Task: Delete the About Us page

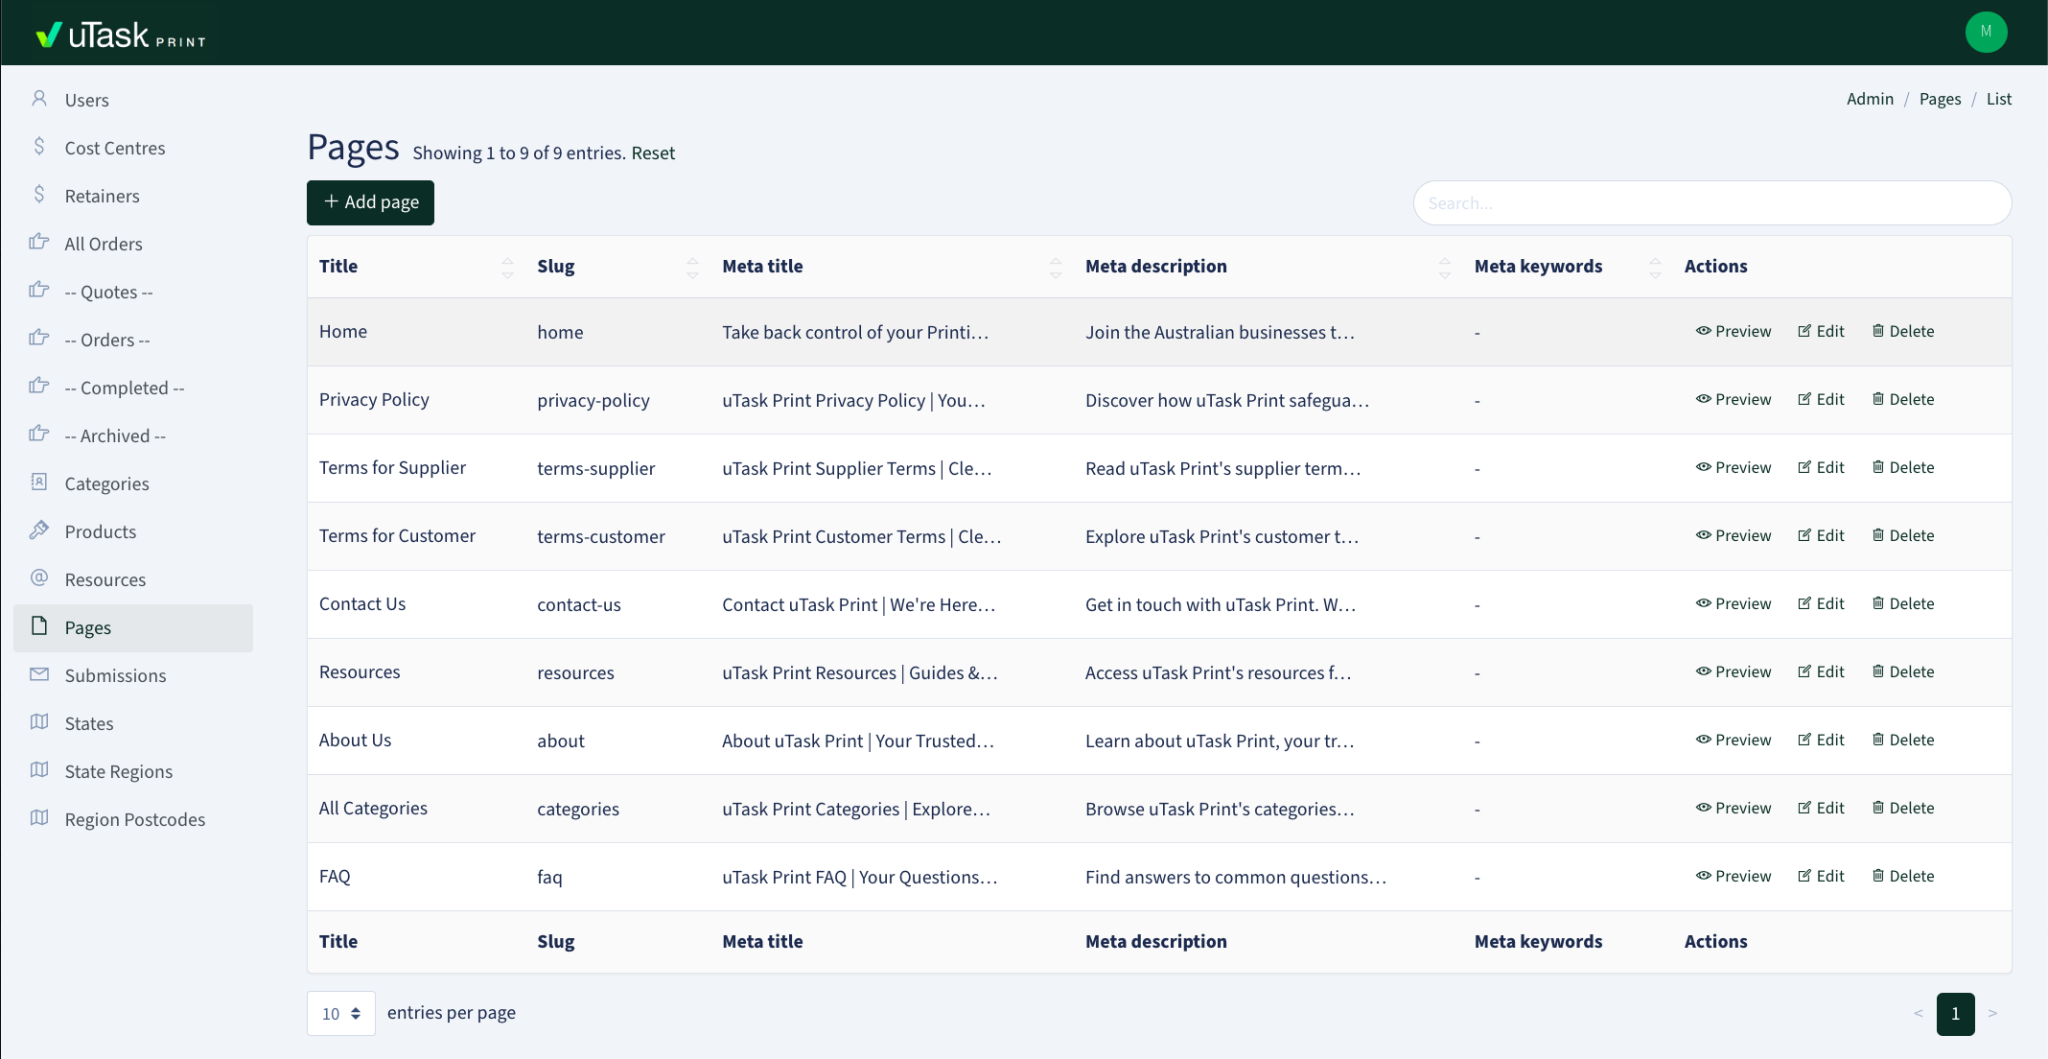Action: click(x=1903, y=740)
